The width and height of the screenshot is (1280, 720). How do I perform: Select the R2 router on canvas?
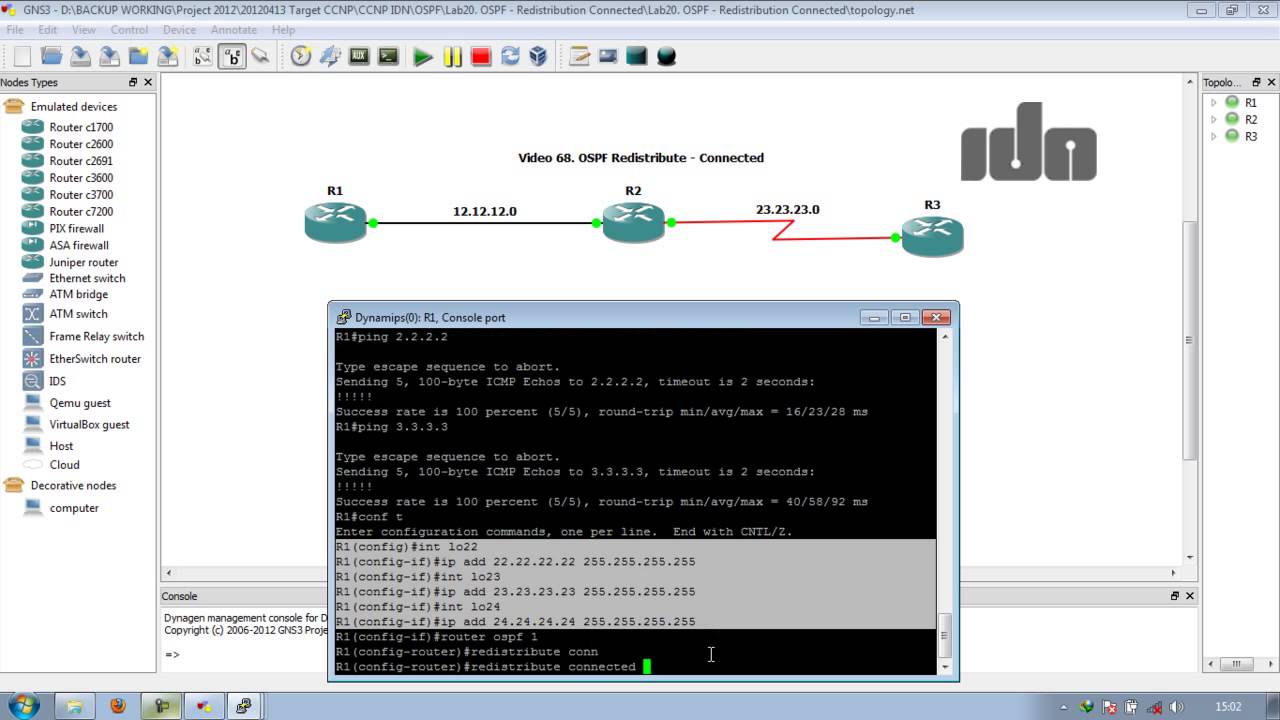(x=633, y=222)
